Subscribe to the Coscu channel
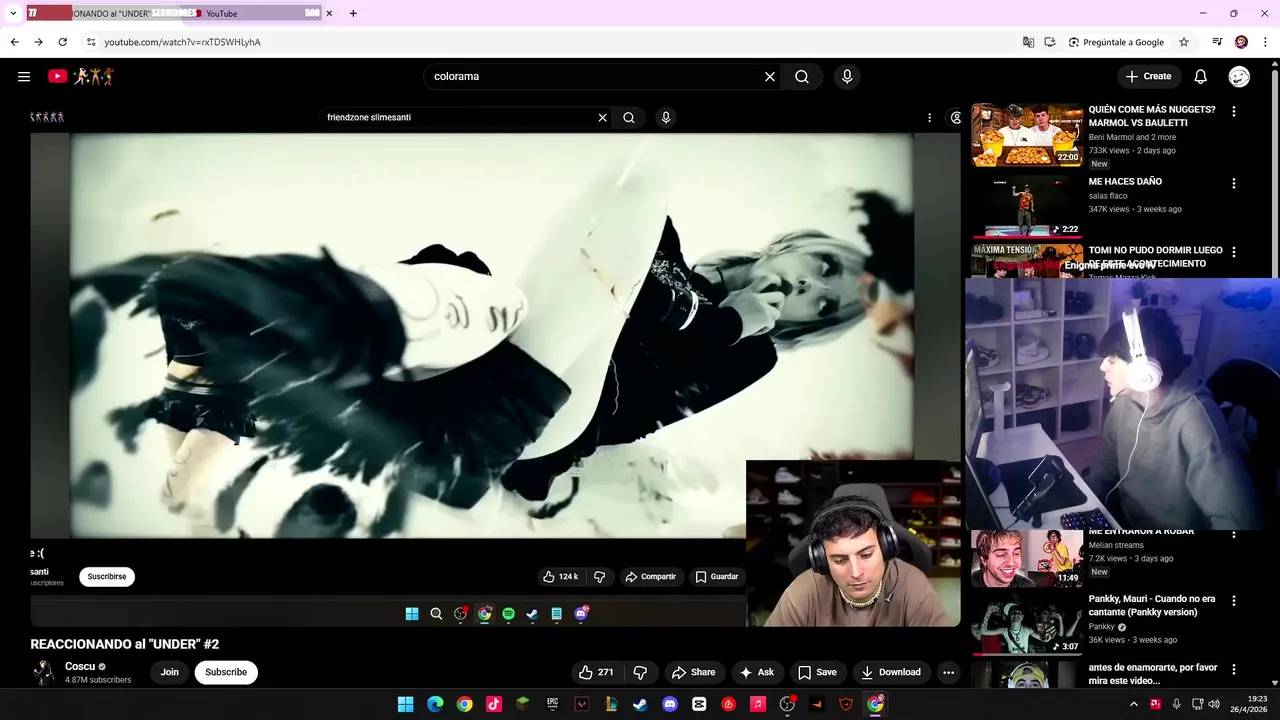Image resolution: width=1280 pixels, height=720 pixels. [x=226, y=672]
